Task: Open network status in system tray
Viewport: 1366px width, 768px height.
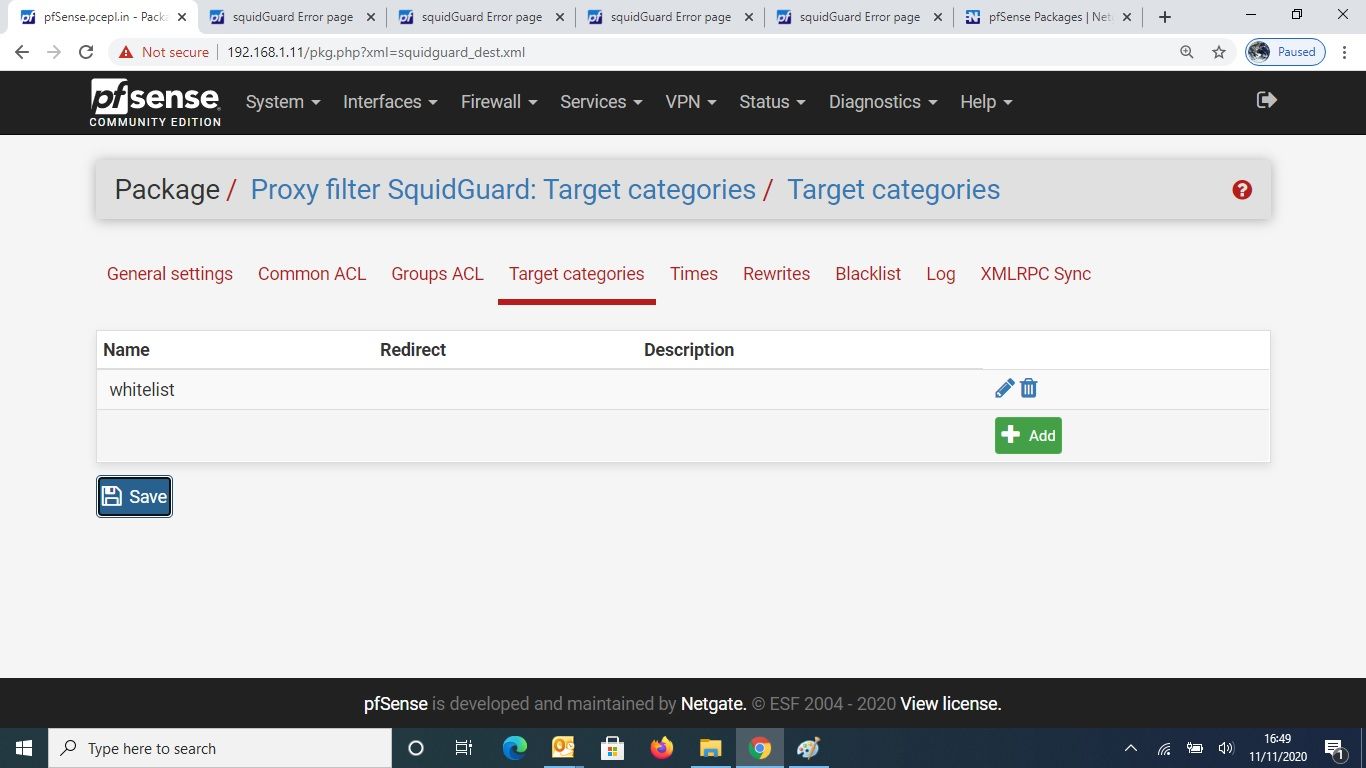Action: (x=1164, y=748)
